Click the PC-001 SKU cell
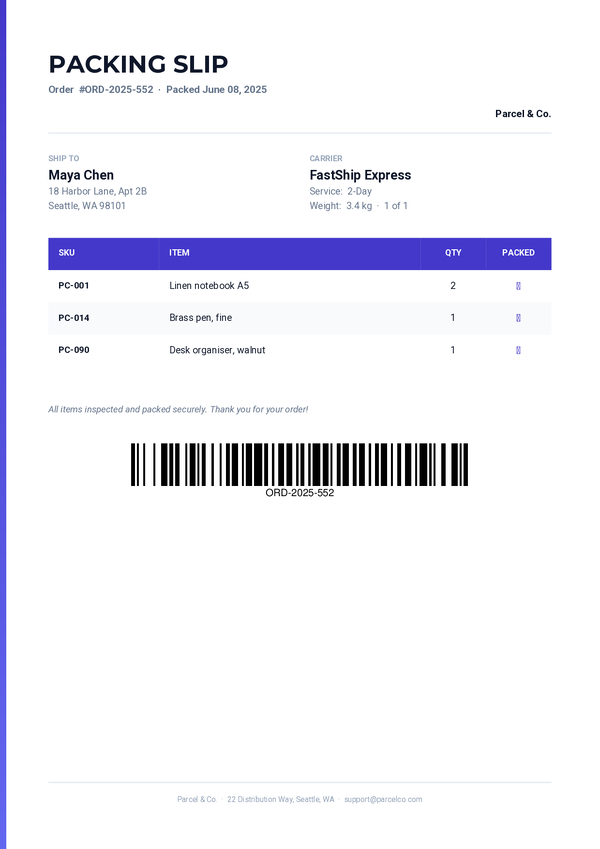The width and height of the screenshot is (600, 849). pyautogui.click(x=74, y=286)
